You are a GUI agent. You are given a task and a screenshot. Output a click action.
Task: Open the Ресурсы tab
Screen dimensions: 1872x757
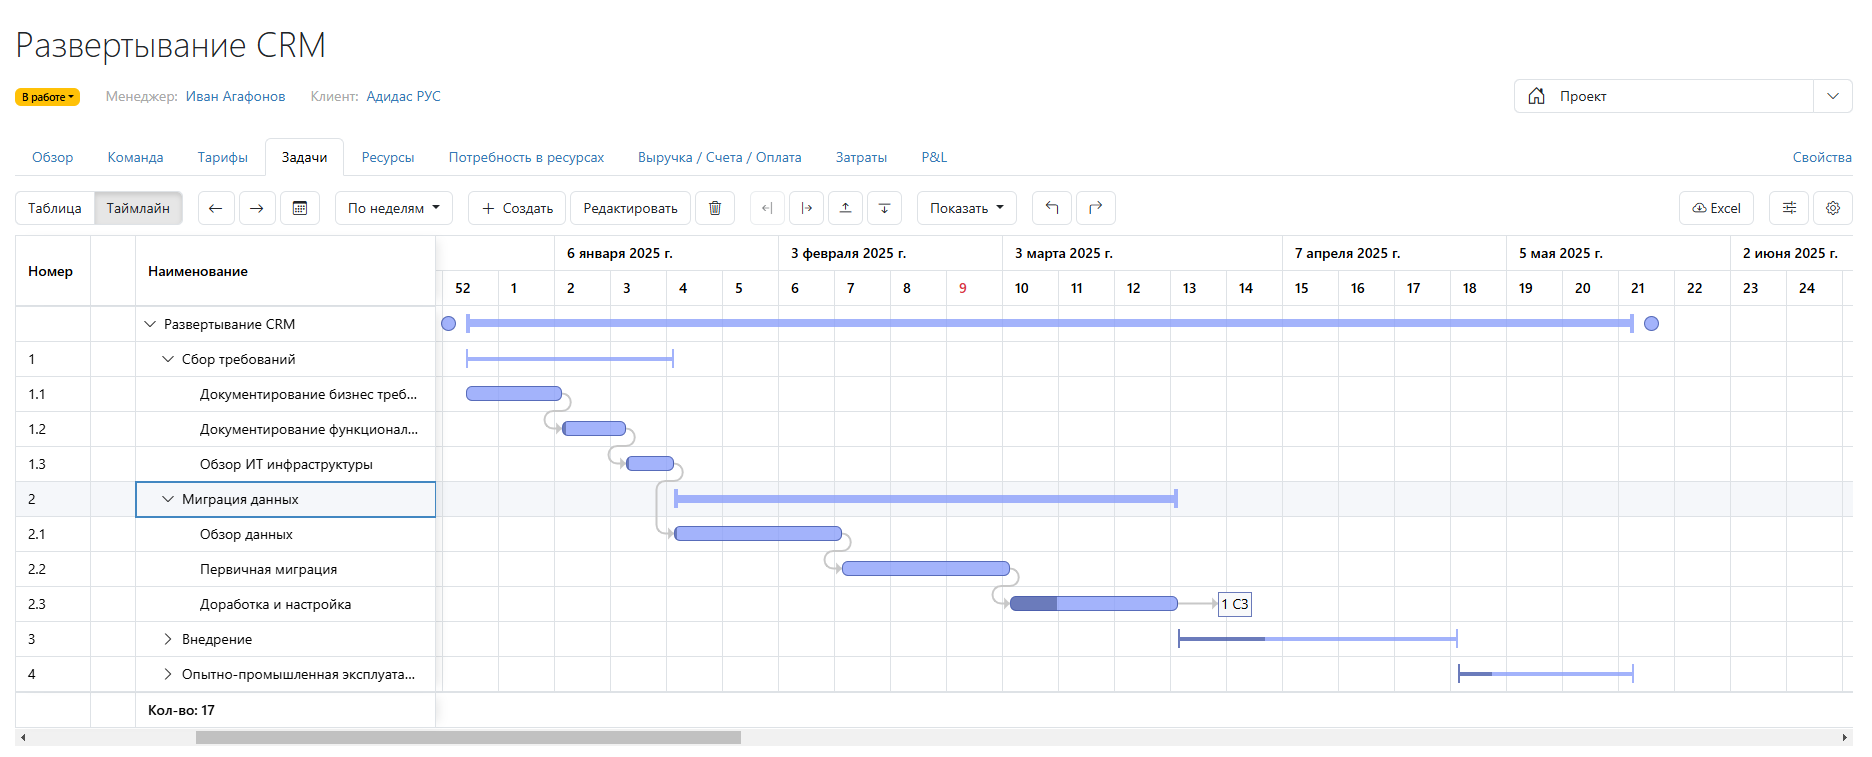[x=388, y=157]
